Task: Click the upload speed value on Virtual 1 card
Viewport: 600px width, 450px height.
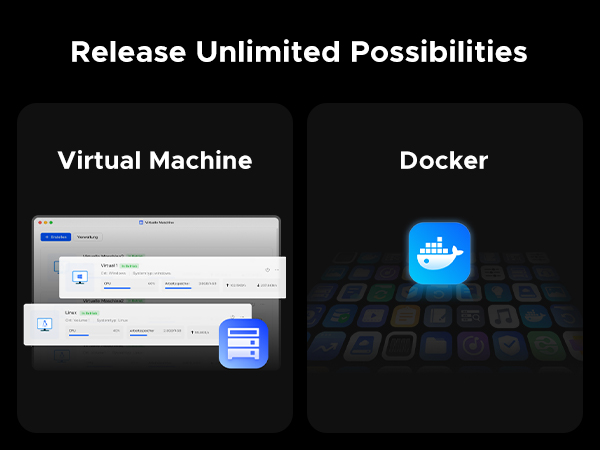Action: 236,285
